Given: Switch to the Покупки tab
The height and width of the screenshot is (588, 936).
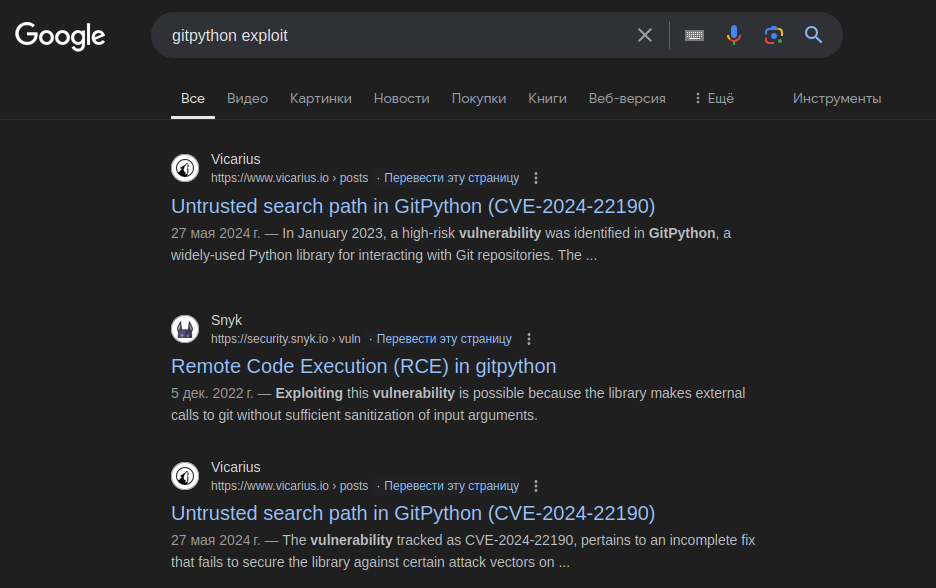Looking at the screenshot, I should 479,98.
